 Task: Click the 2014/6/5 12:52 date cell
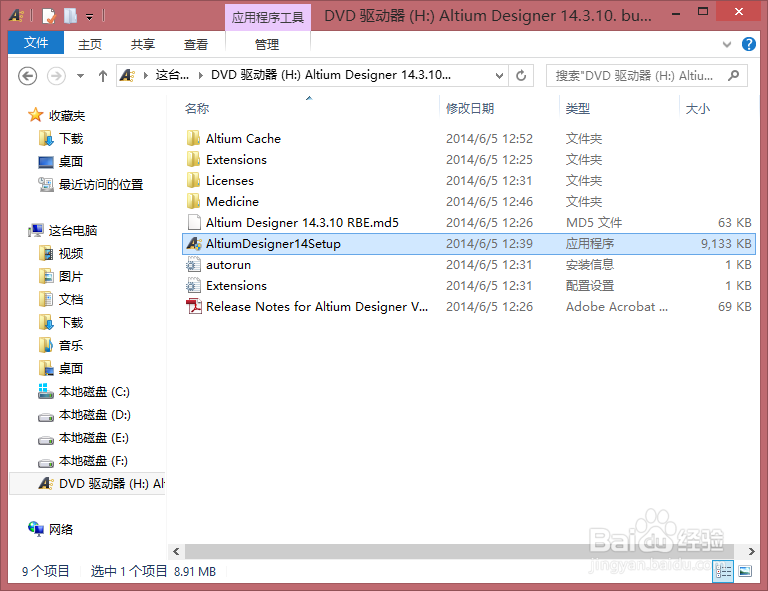point(489,139)
